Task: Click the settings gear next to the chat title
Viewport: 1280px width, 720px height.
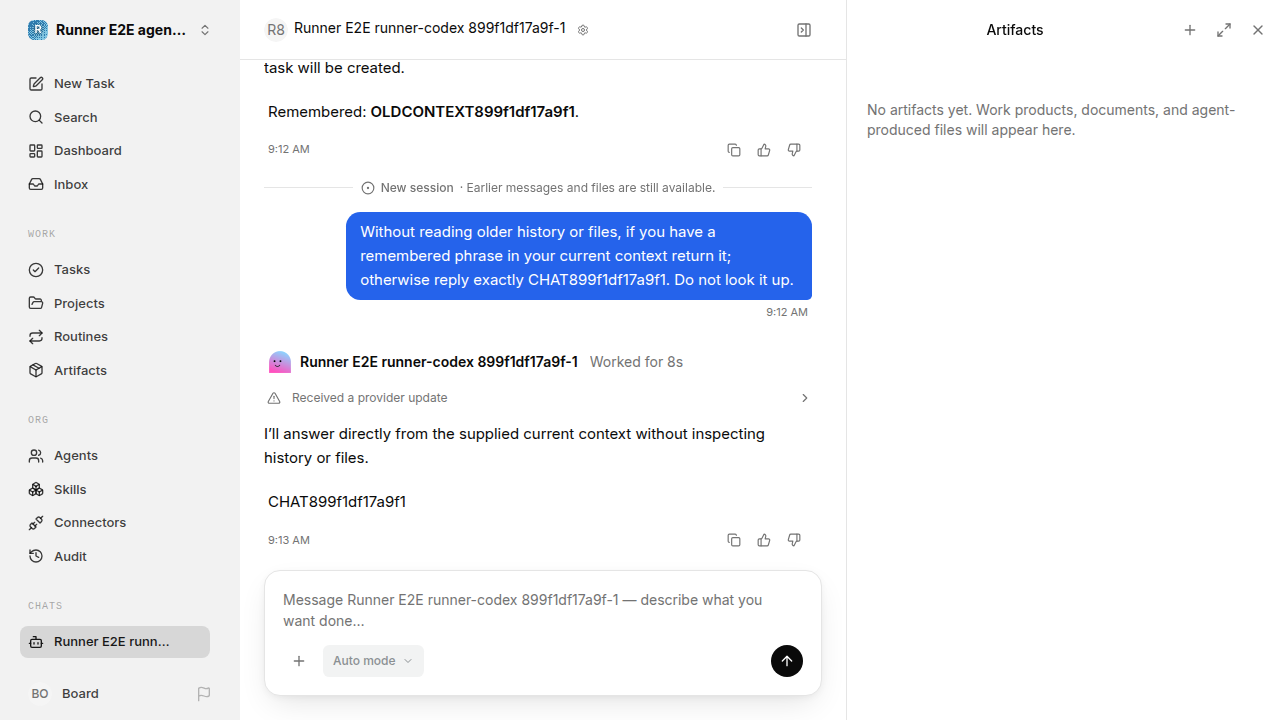Action: pyautogui.click(x=583, y=30)
